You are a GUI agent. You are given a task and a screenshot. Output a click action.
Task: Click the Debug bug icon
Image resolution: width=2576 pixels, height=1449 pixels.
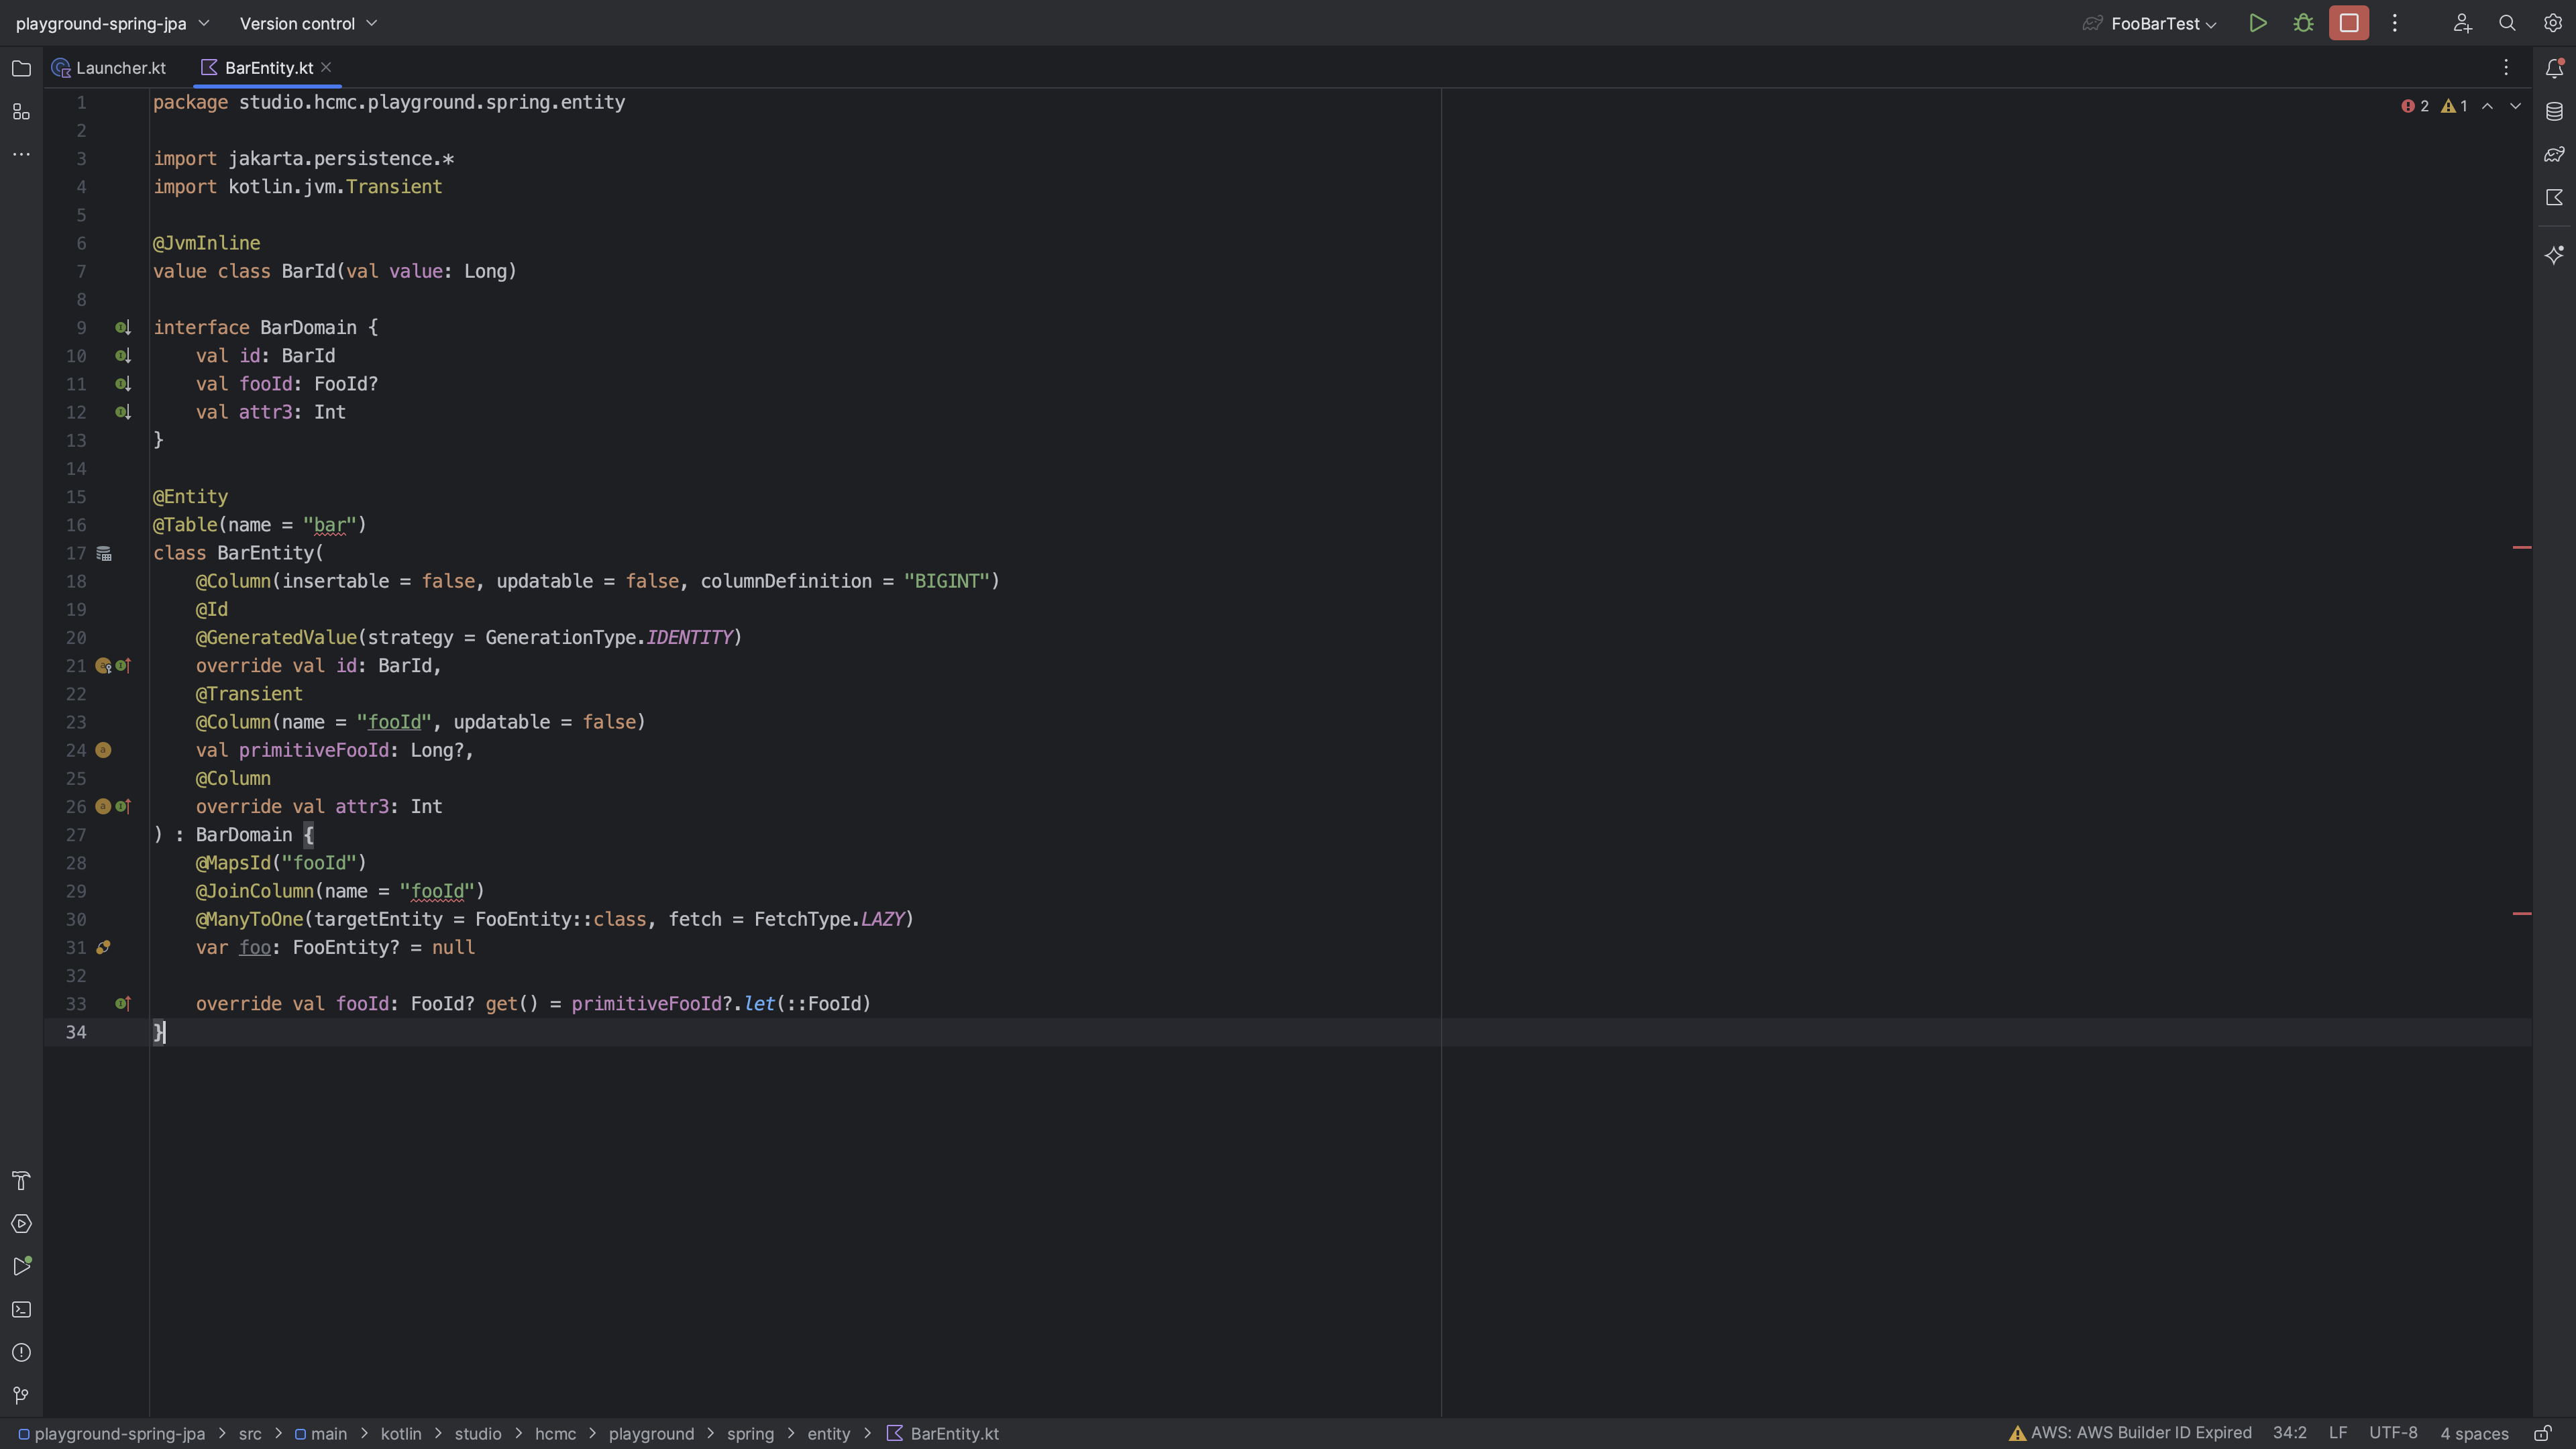(x=2303, y=23)
